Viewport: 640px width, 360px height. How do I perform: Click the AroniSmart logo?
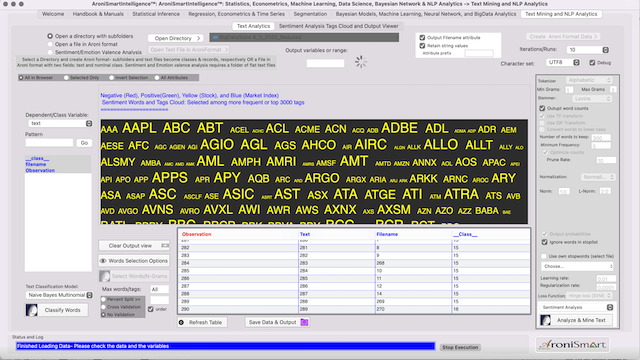[x=572, y=345]
